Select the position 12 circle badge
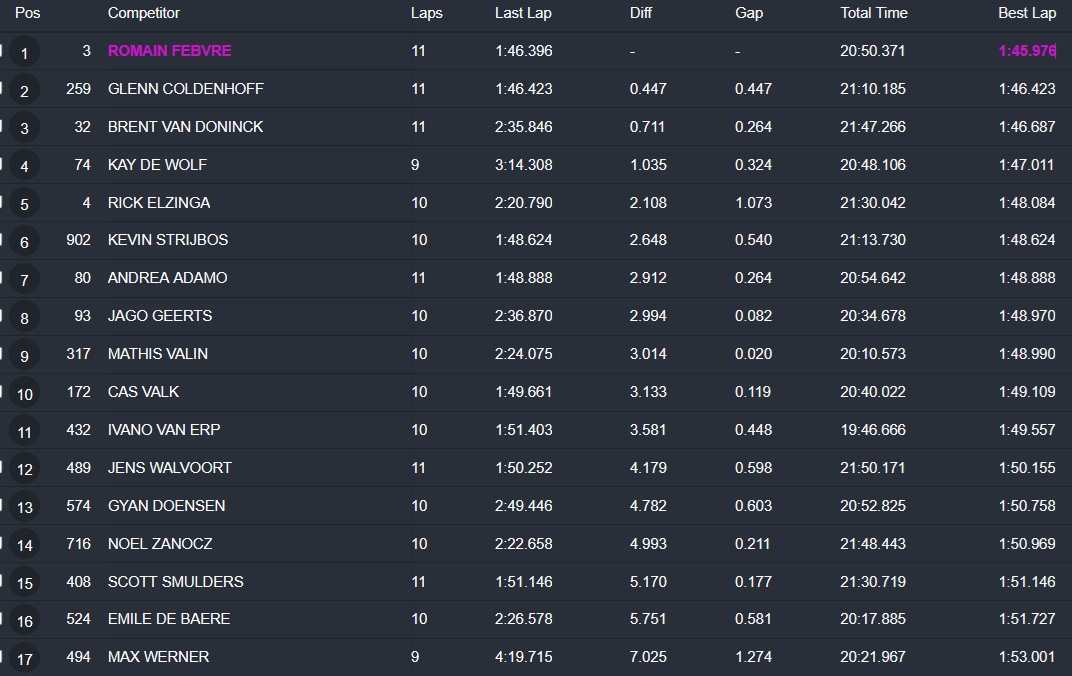1072x676 pixels. (x=25, y=470)
